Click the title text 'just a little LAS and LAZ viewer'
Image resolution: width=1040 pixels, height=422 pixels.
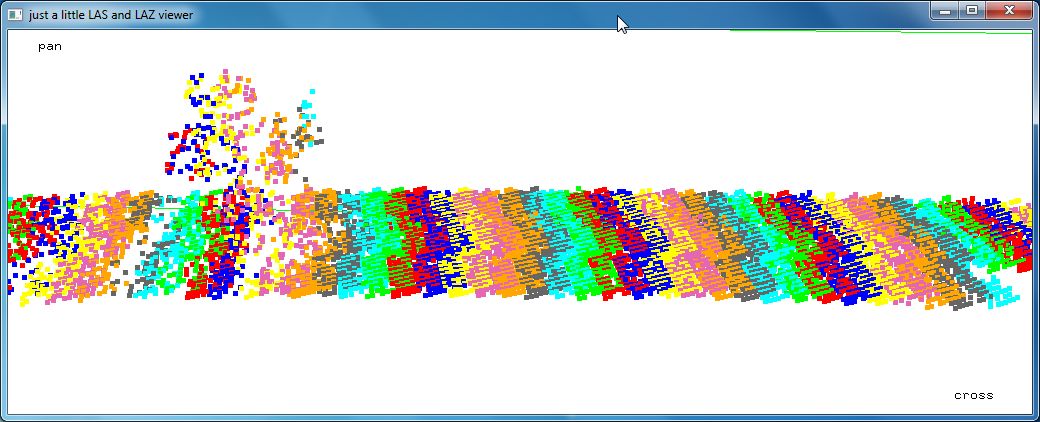[x=111, y=15]
